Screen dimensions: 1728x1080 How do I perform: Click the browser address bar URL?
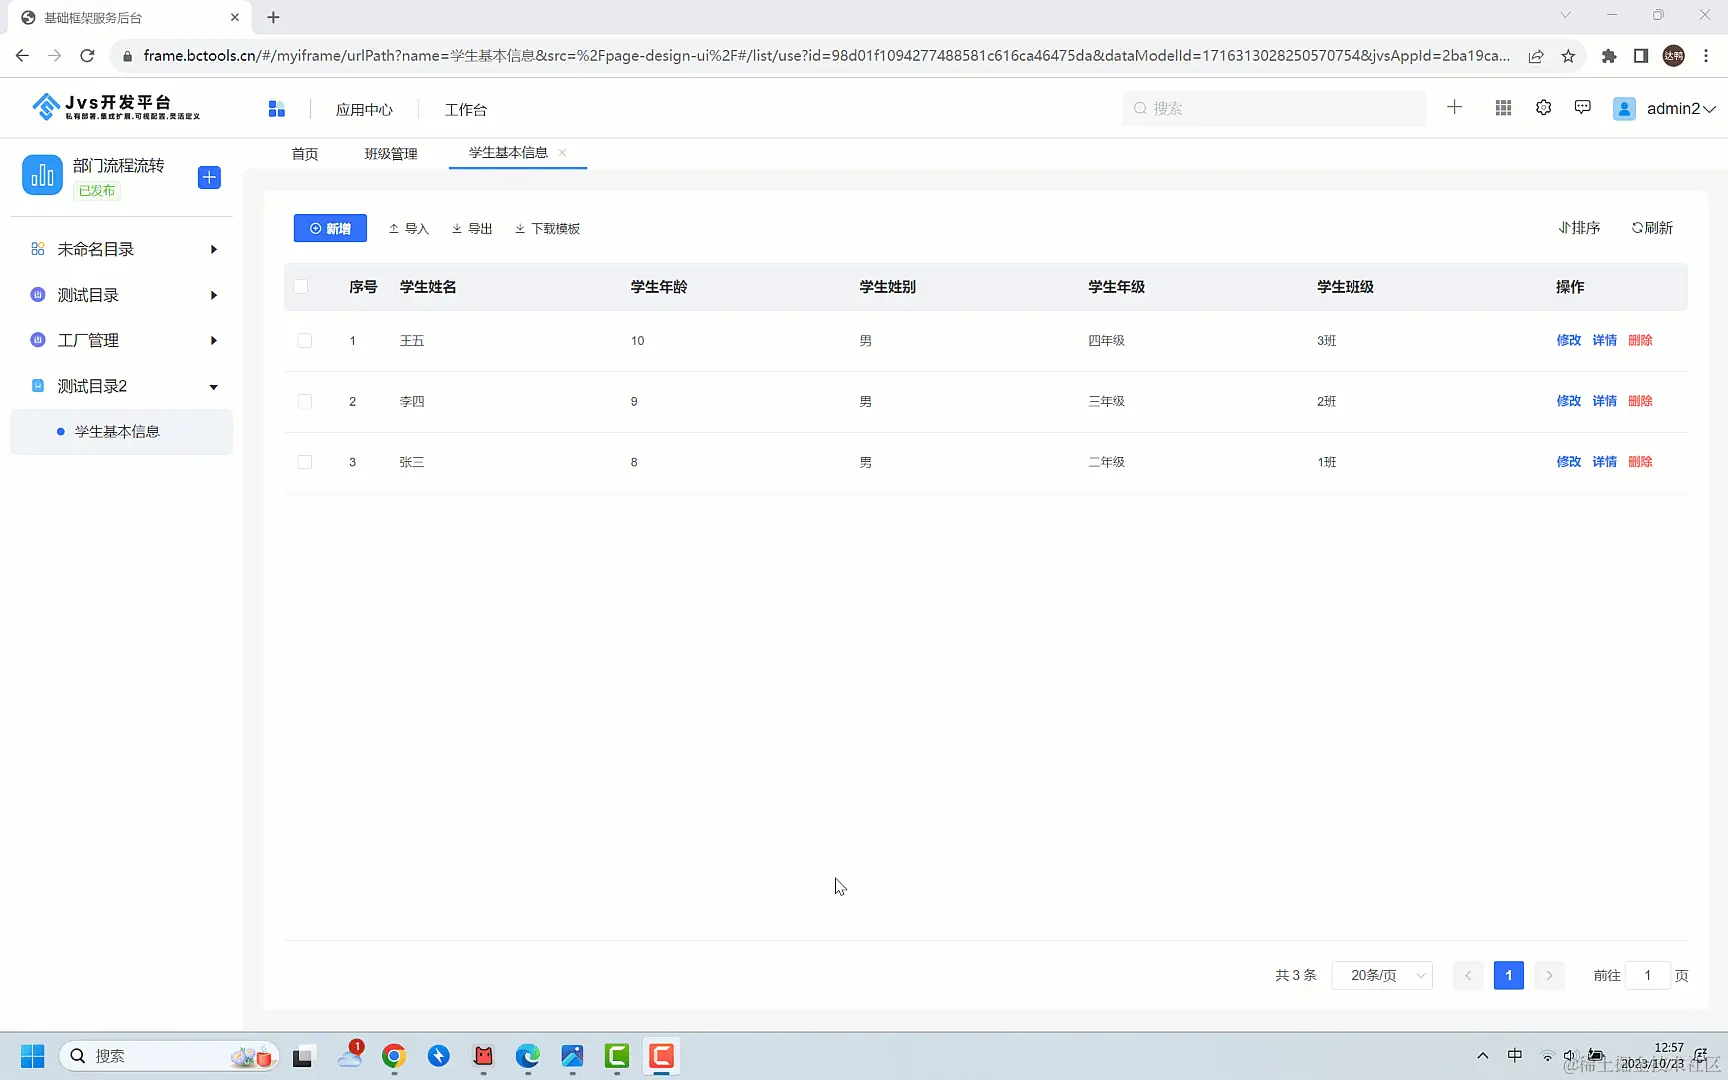(x=826, y=56)
